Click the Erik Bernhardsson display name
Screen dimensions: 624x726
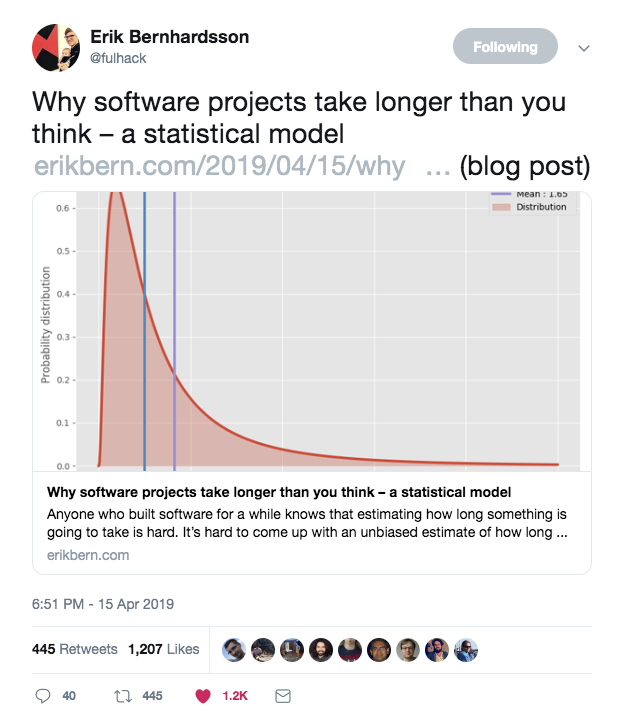point(169,37)
